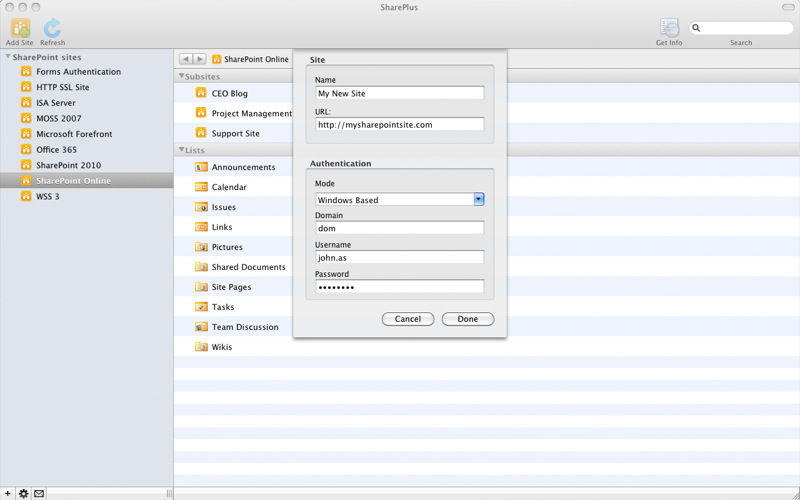This screenshot has height=500, width=800.
Task: Click the Tasks list icon
Action: [x=202, y=307]
